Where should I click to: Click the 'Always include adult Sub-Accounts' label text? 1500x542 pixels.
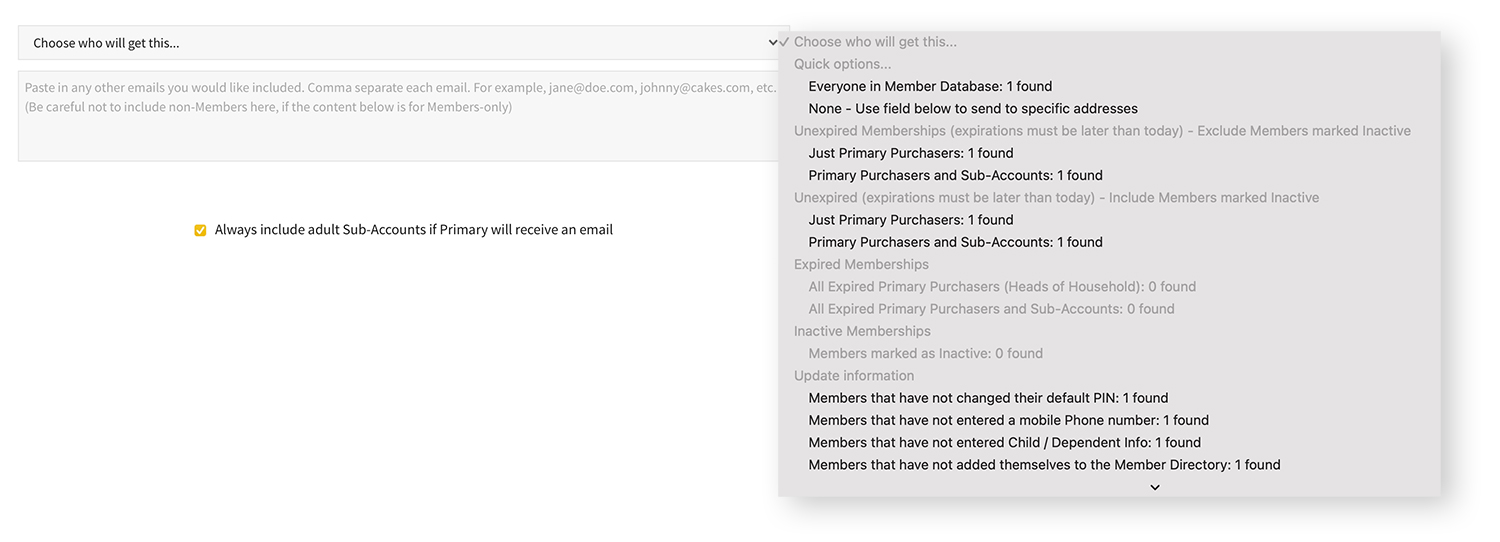tap(413, 230)
